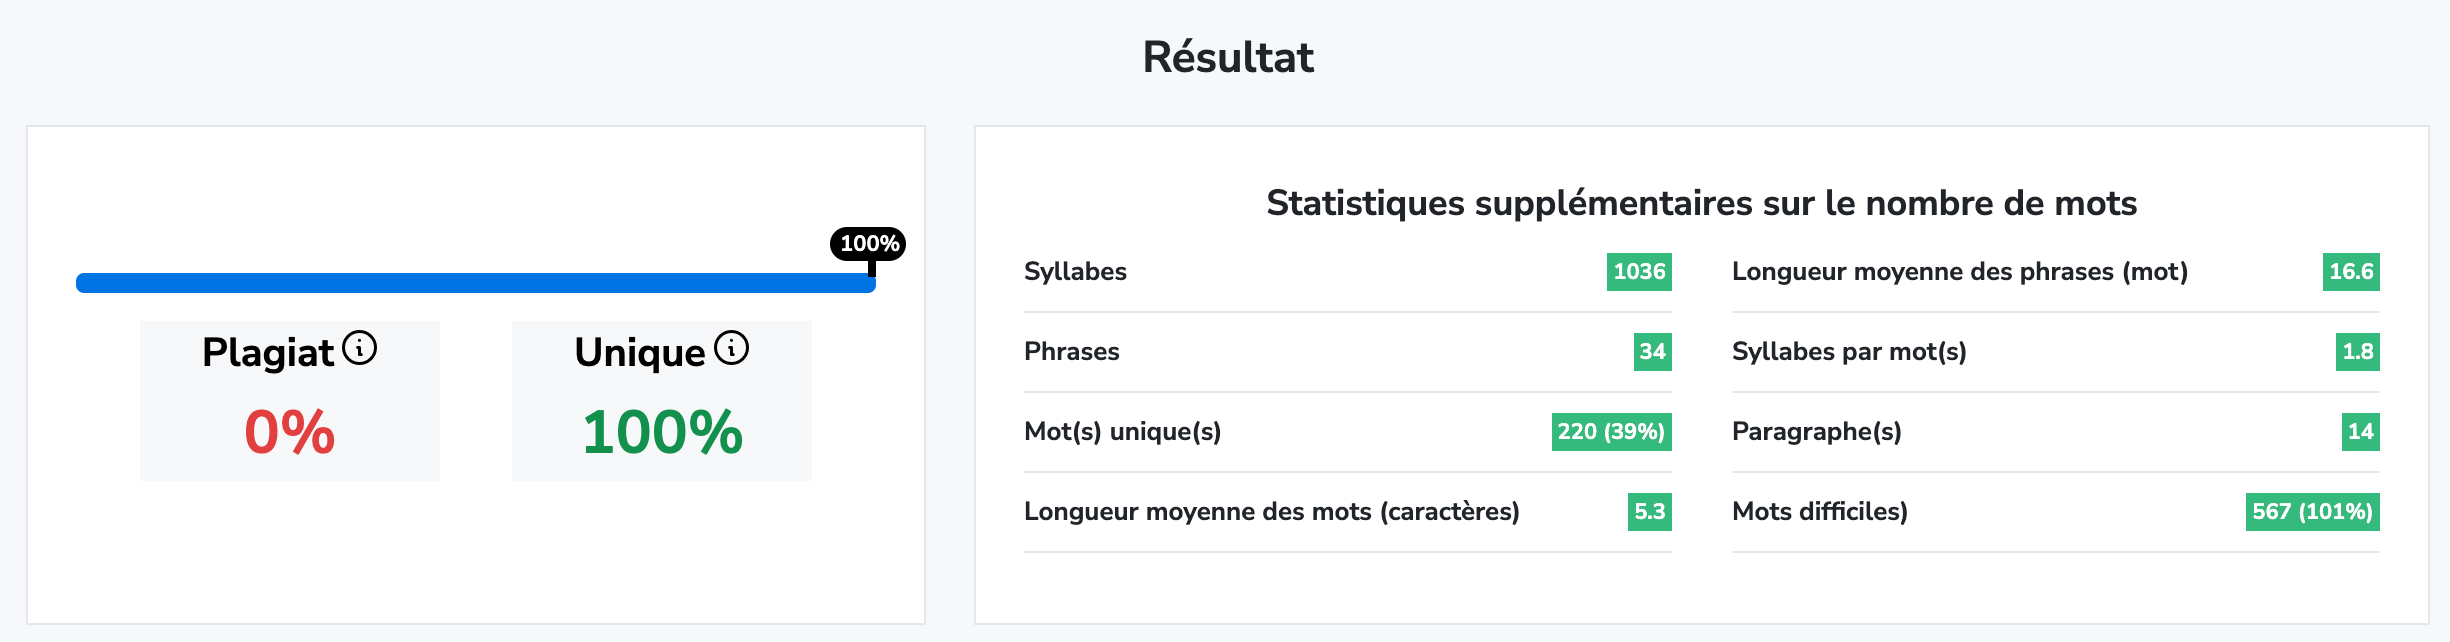The height and width of the screenshot is (642, 2450).
Task: Click the info icon next to Plagiat
Action: coord(360,348)
